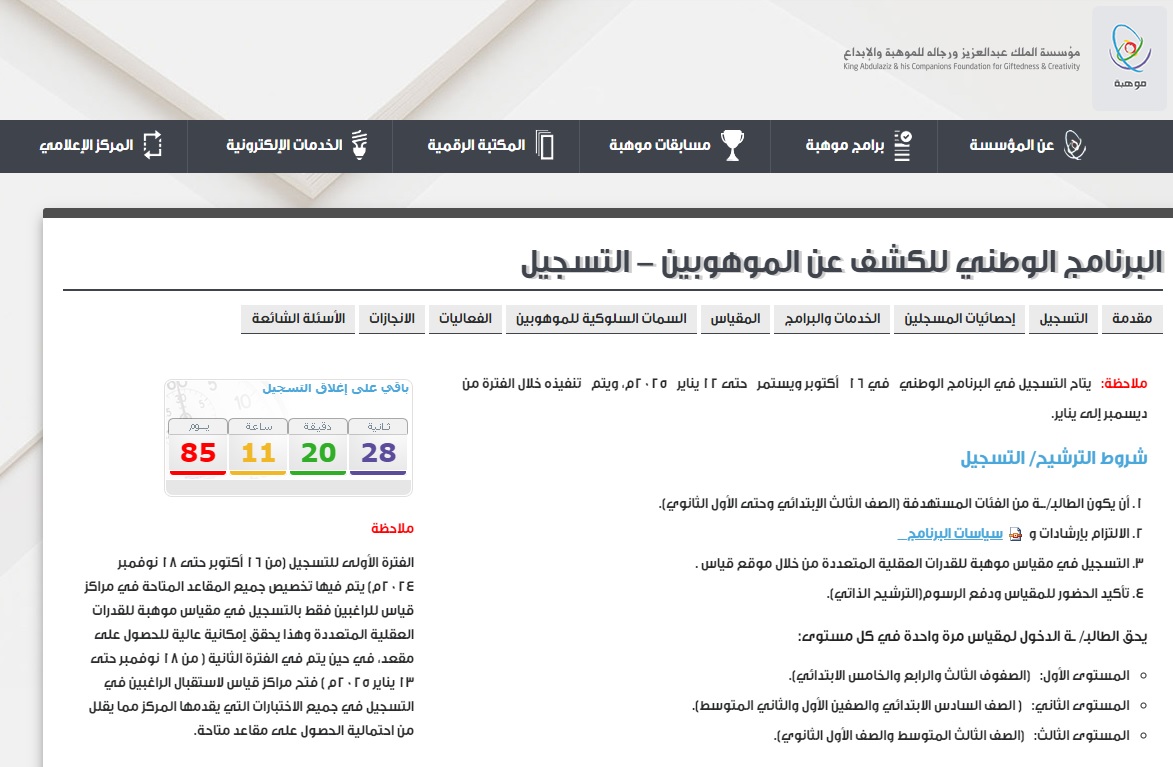Click the red ملاحظة heading above the side note
Viewport: 1173px width, 767px height.
[x=392, y=528]
